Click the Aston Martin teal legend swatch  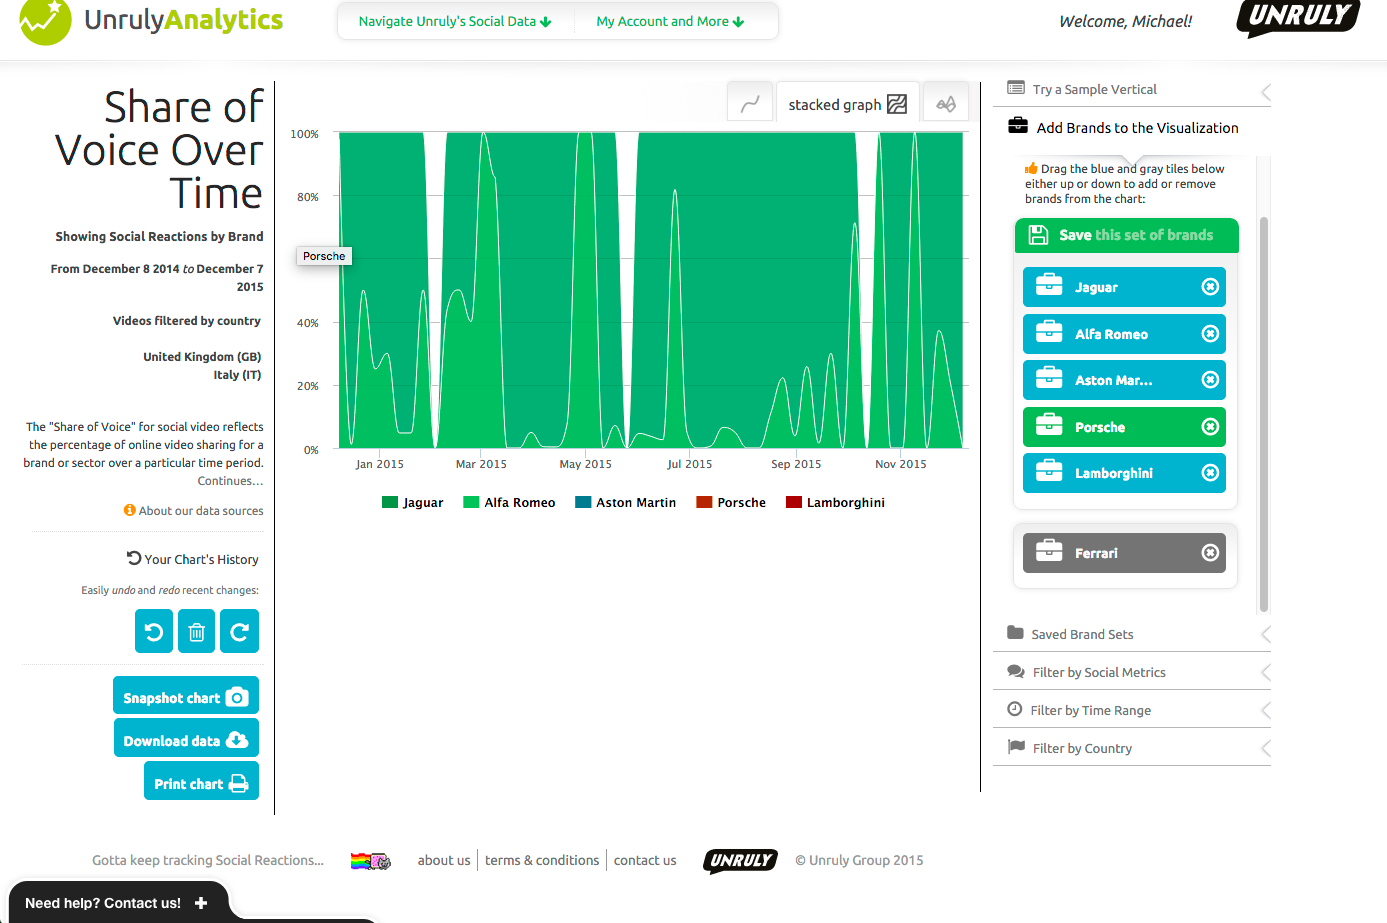pyautogui.click(x=583, y=502)
